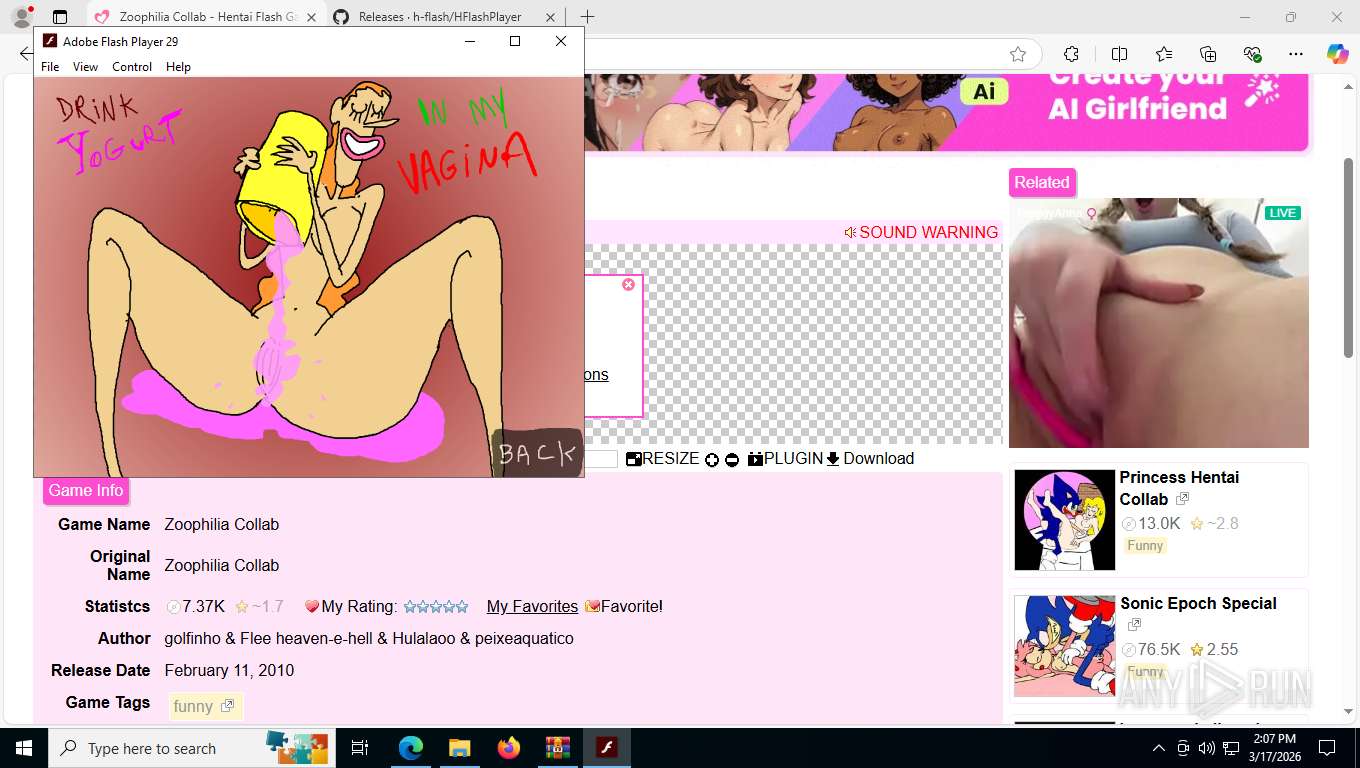1360x768 pixels.
Task: Open the Browser essentials icon
Action: 1252,54
